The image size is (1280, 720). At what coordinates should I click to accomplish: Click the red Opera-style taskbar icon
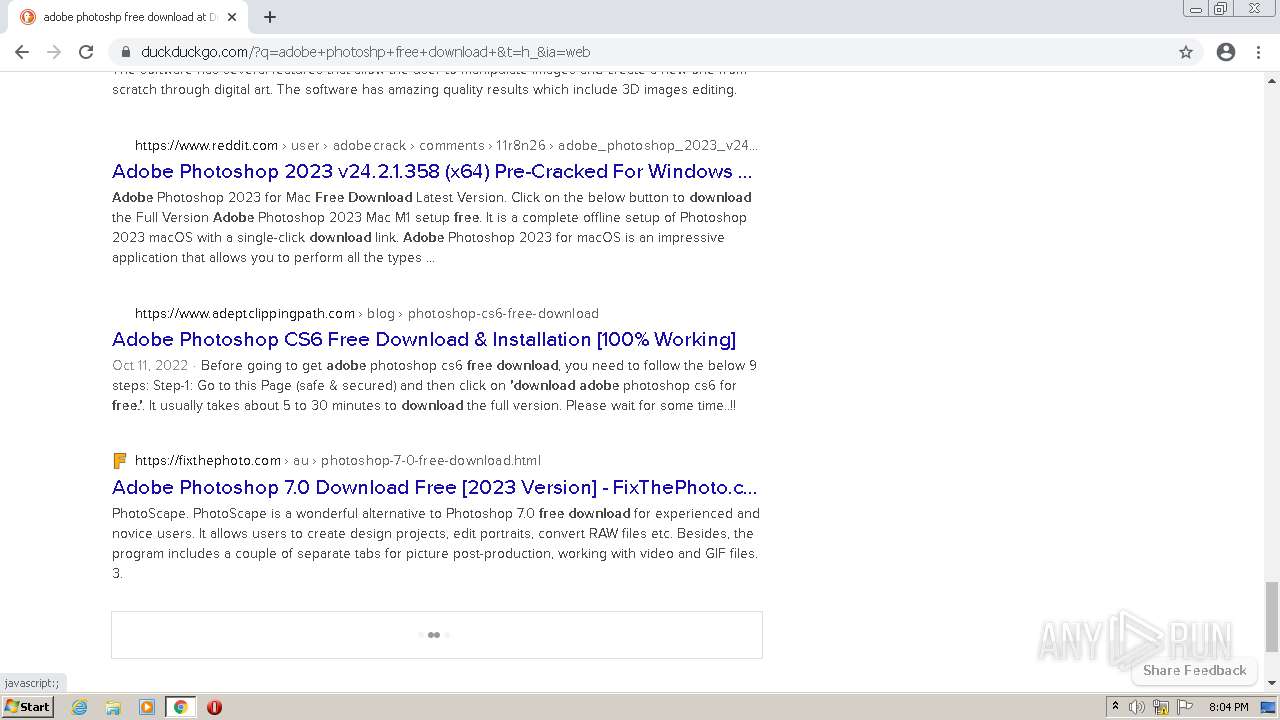coord(214,707)
